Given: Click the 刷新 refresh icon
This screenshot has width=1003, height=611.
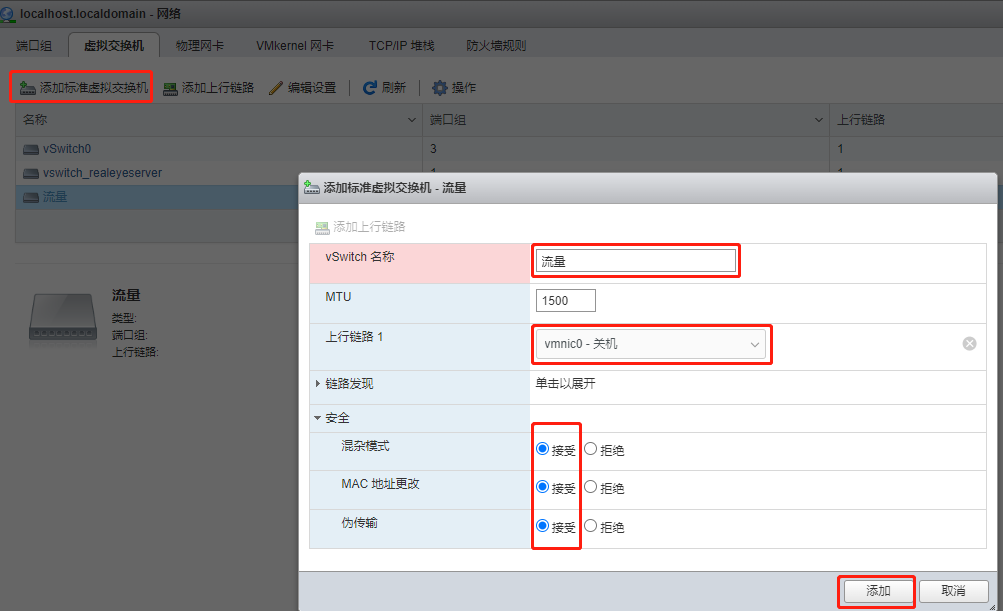Looking at the screenshot, I should click(370, 88).
